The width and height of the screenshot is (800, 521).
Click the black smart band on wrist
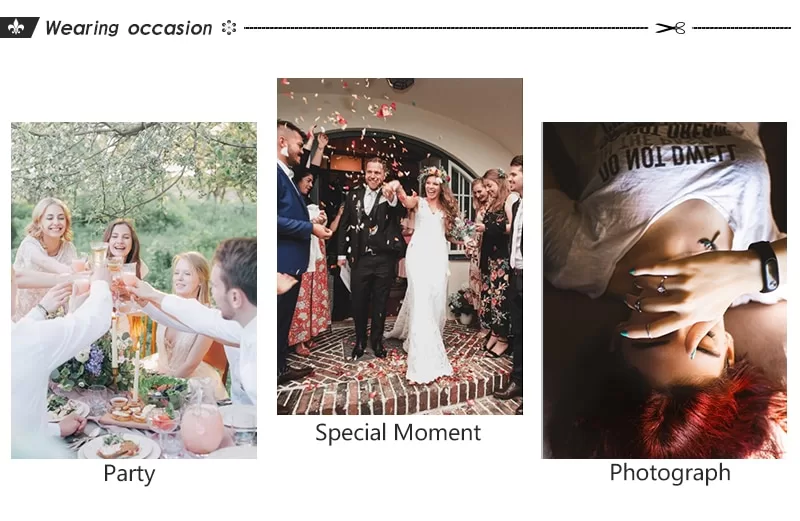(x=764, y=267)
